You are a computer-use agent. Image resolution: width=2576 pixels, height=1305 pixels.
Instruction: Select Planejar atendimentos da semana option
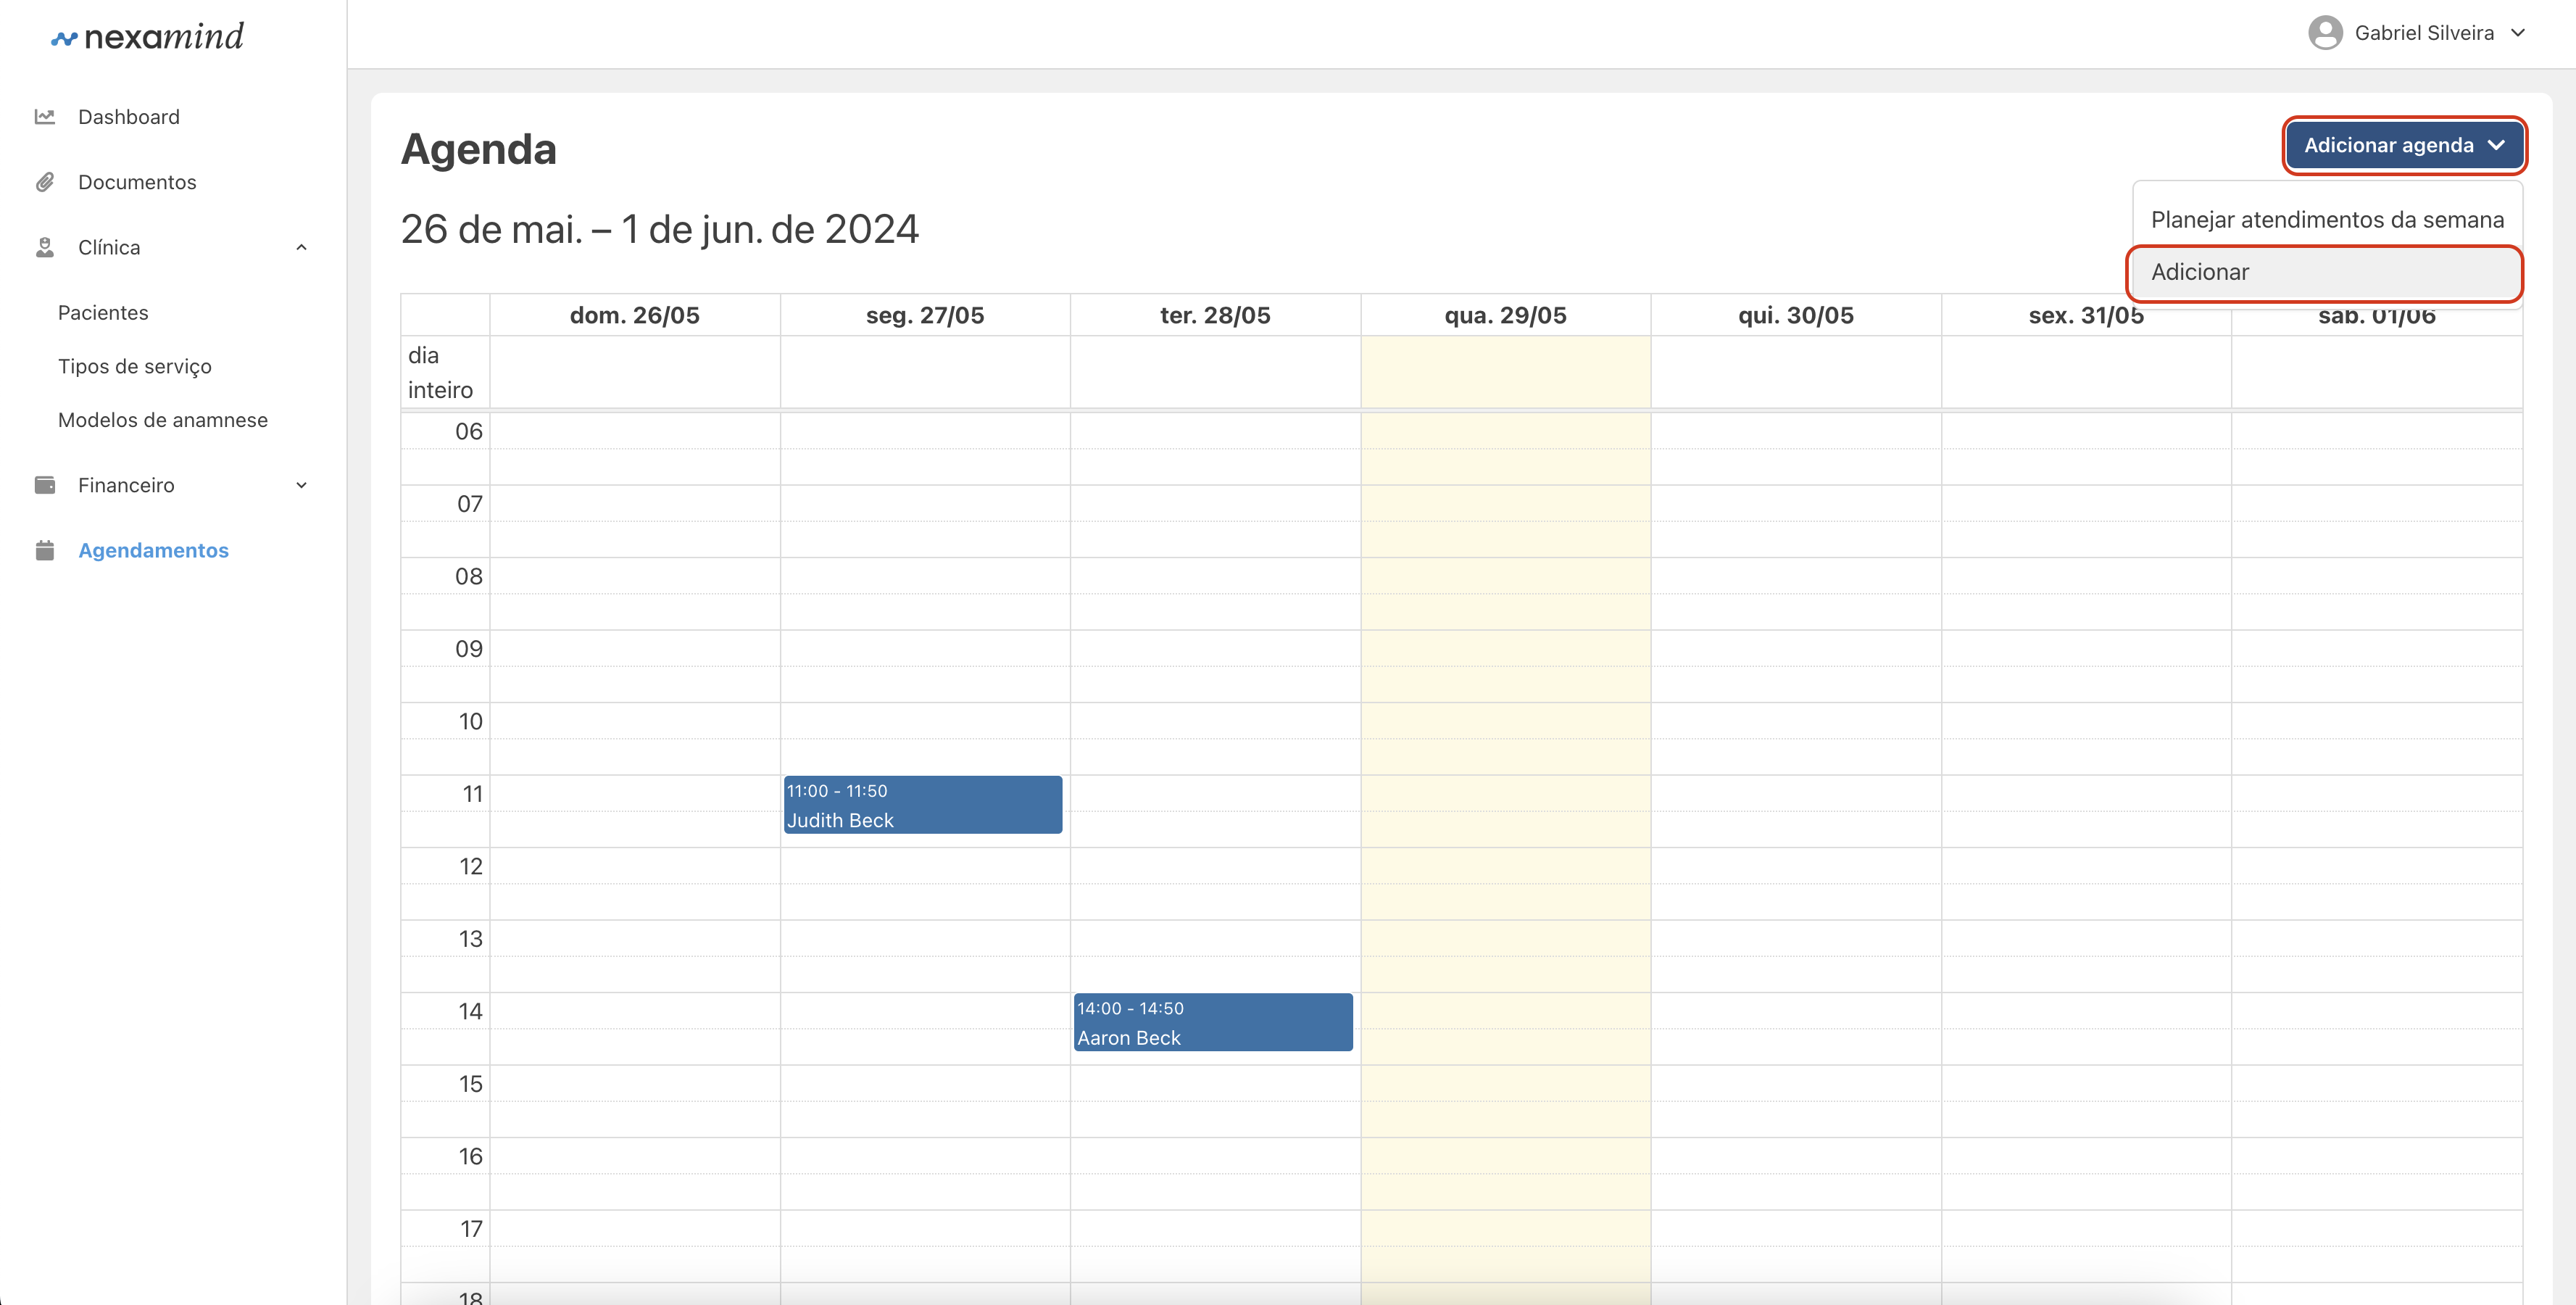[2327, 219]
